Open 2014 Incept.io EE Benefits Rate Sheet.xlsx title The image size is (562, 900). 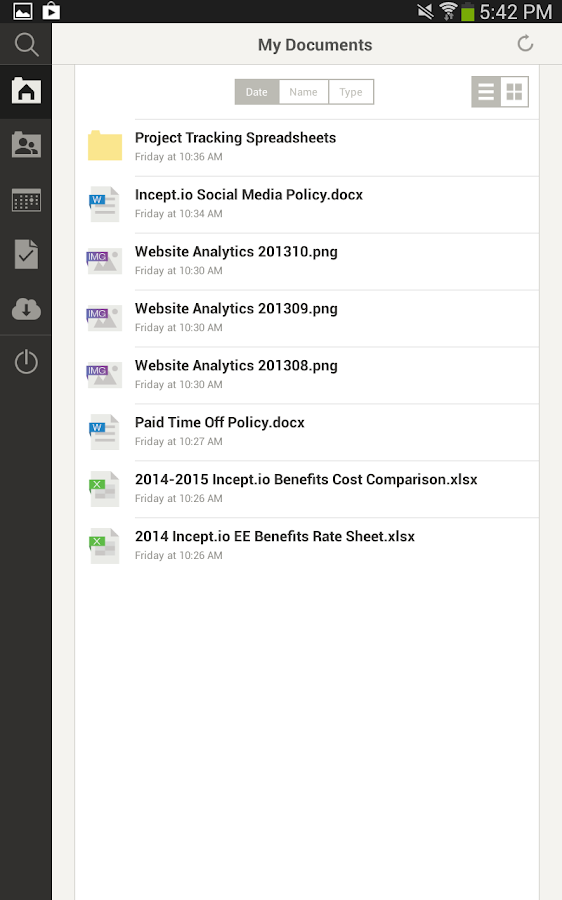point(275,536)
